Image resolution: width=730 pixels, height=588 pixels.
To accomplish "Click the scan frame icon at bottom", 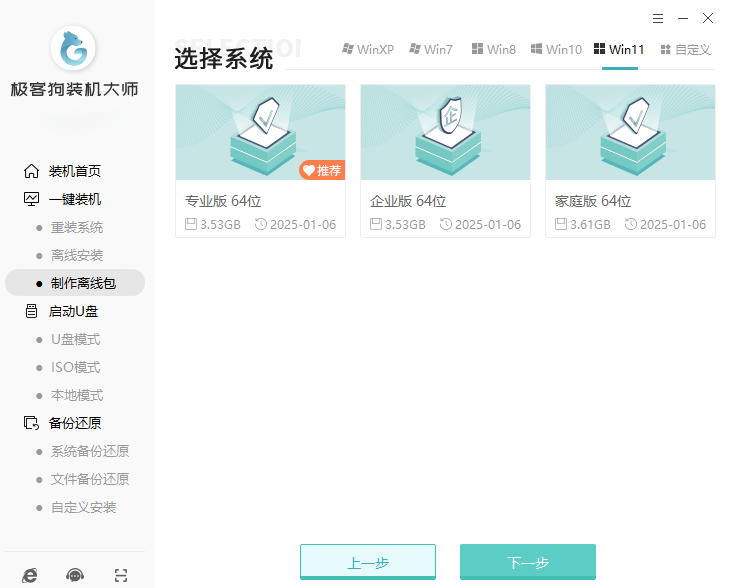I will [121, 576].
